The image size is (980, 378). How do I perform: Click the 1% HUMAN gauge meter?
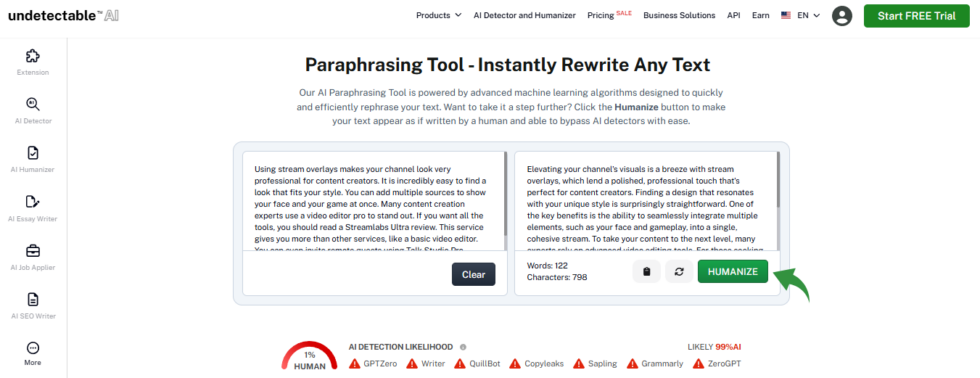pos(310,357)
